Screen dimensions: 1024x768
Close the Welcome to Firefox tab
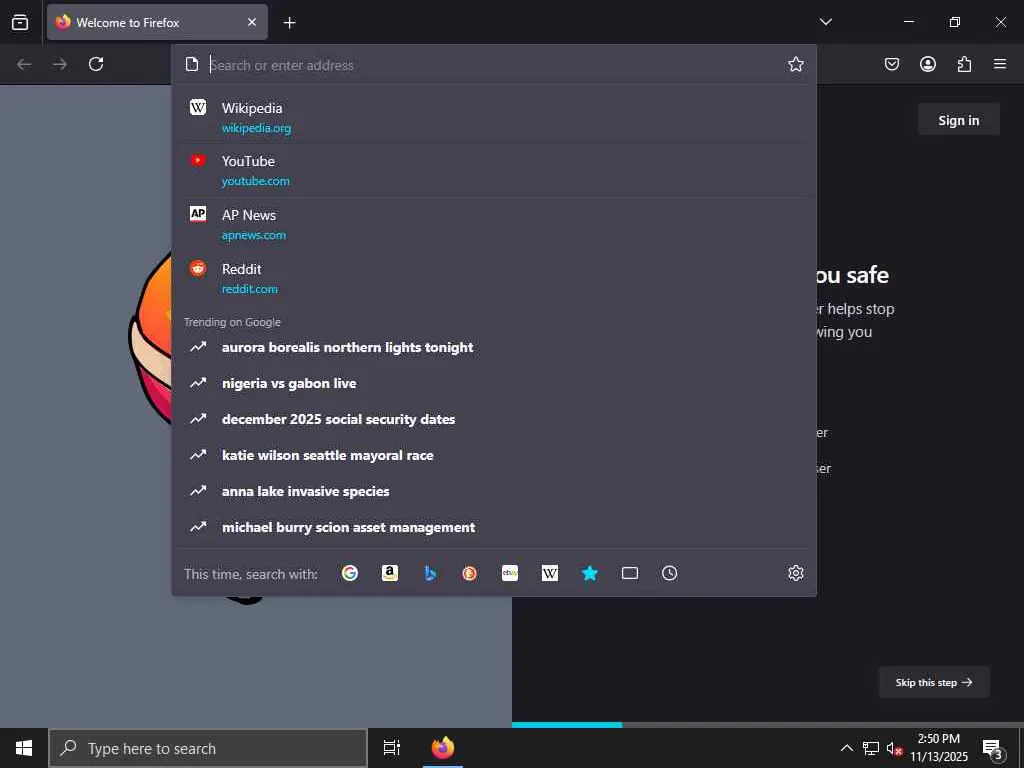tap(252, 22)
